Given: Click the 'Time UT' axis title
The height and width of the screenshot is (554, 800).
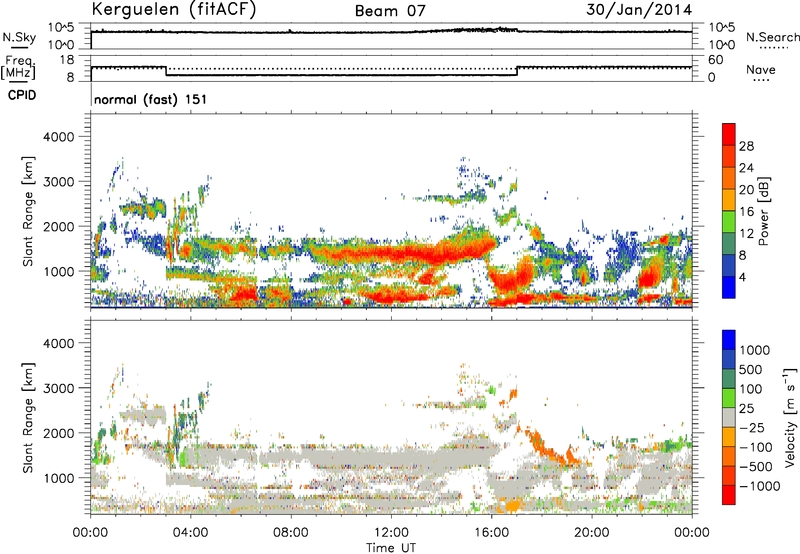Looking at the screenshot, I should point(391,548).
